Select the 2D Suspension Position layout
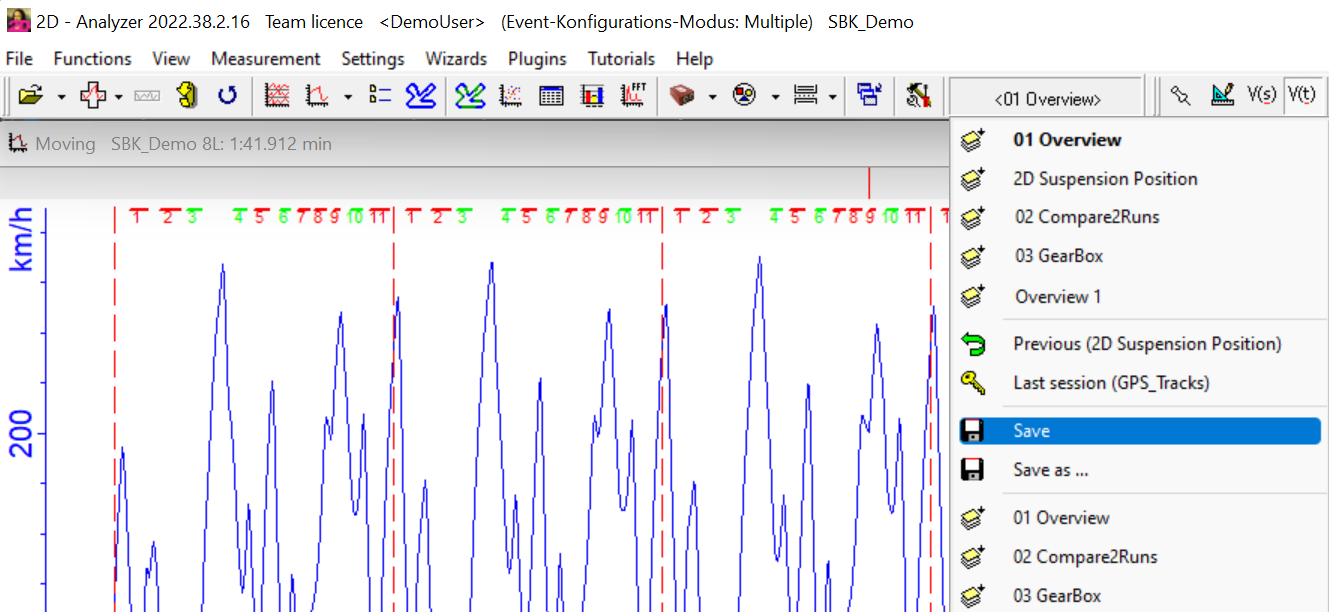Screen dimensions: 1329x612 pos(1104,179)
